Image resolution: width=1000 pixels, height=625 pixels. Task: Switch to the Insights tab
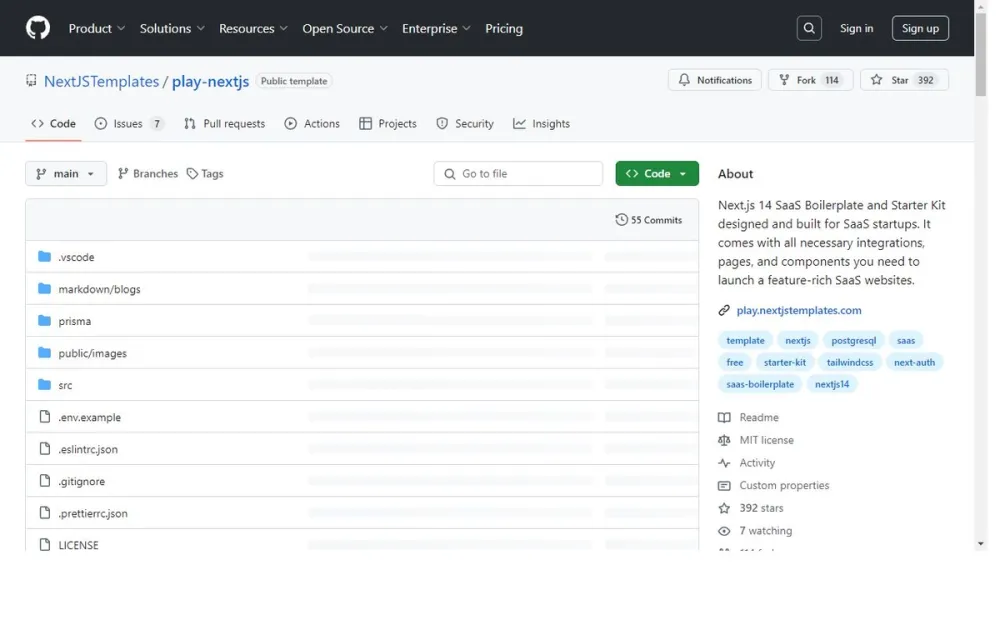(x=541, y=124)
